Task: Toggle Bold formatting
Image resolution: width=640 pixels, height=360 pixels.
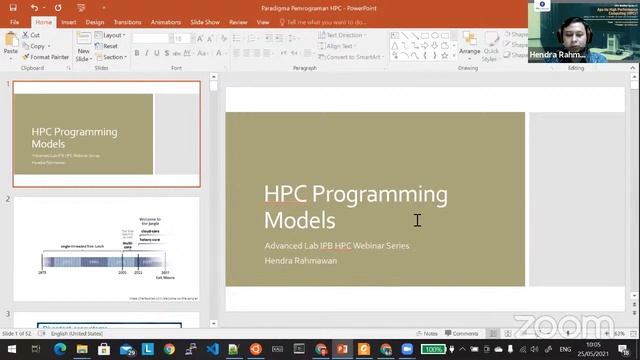Action: [x=137, y=53]
